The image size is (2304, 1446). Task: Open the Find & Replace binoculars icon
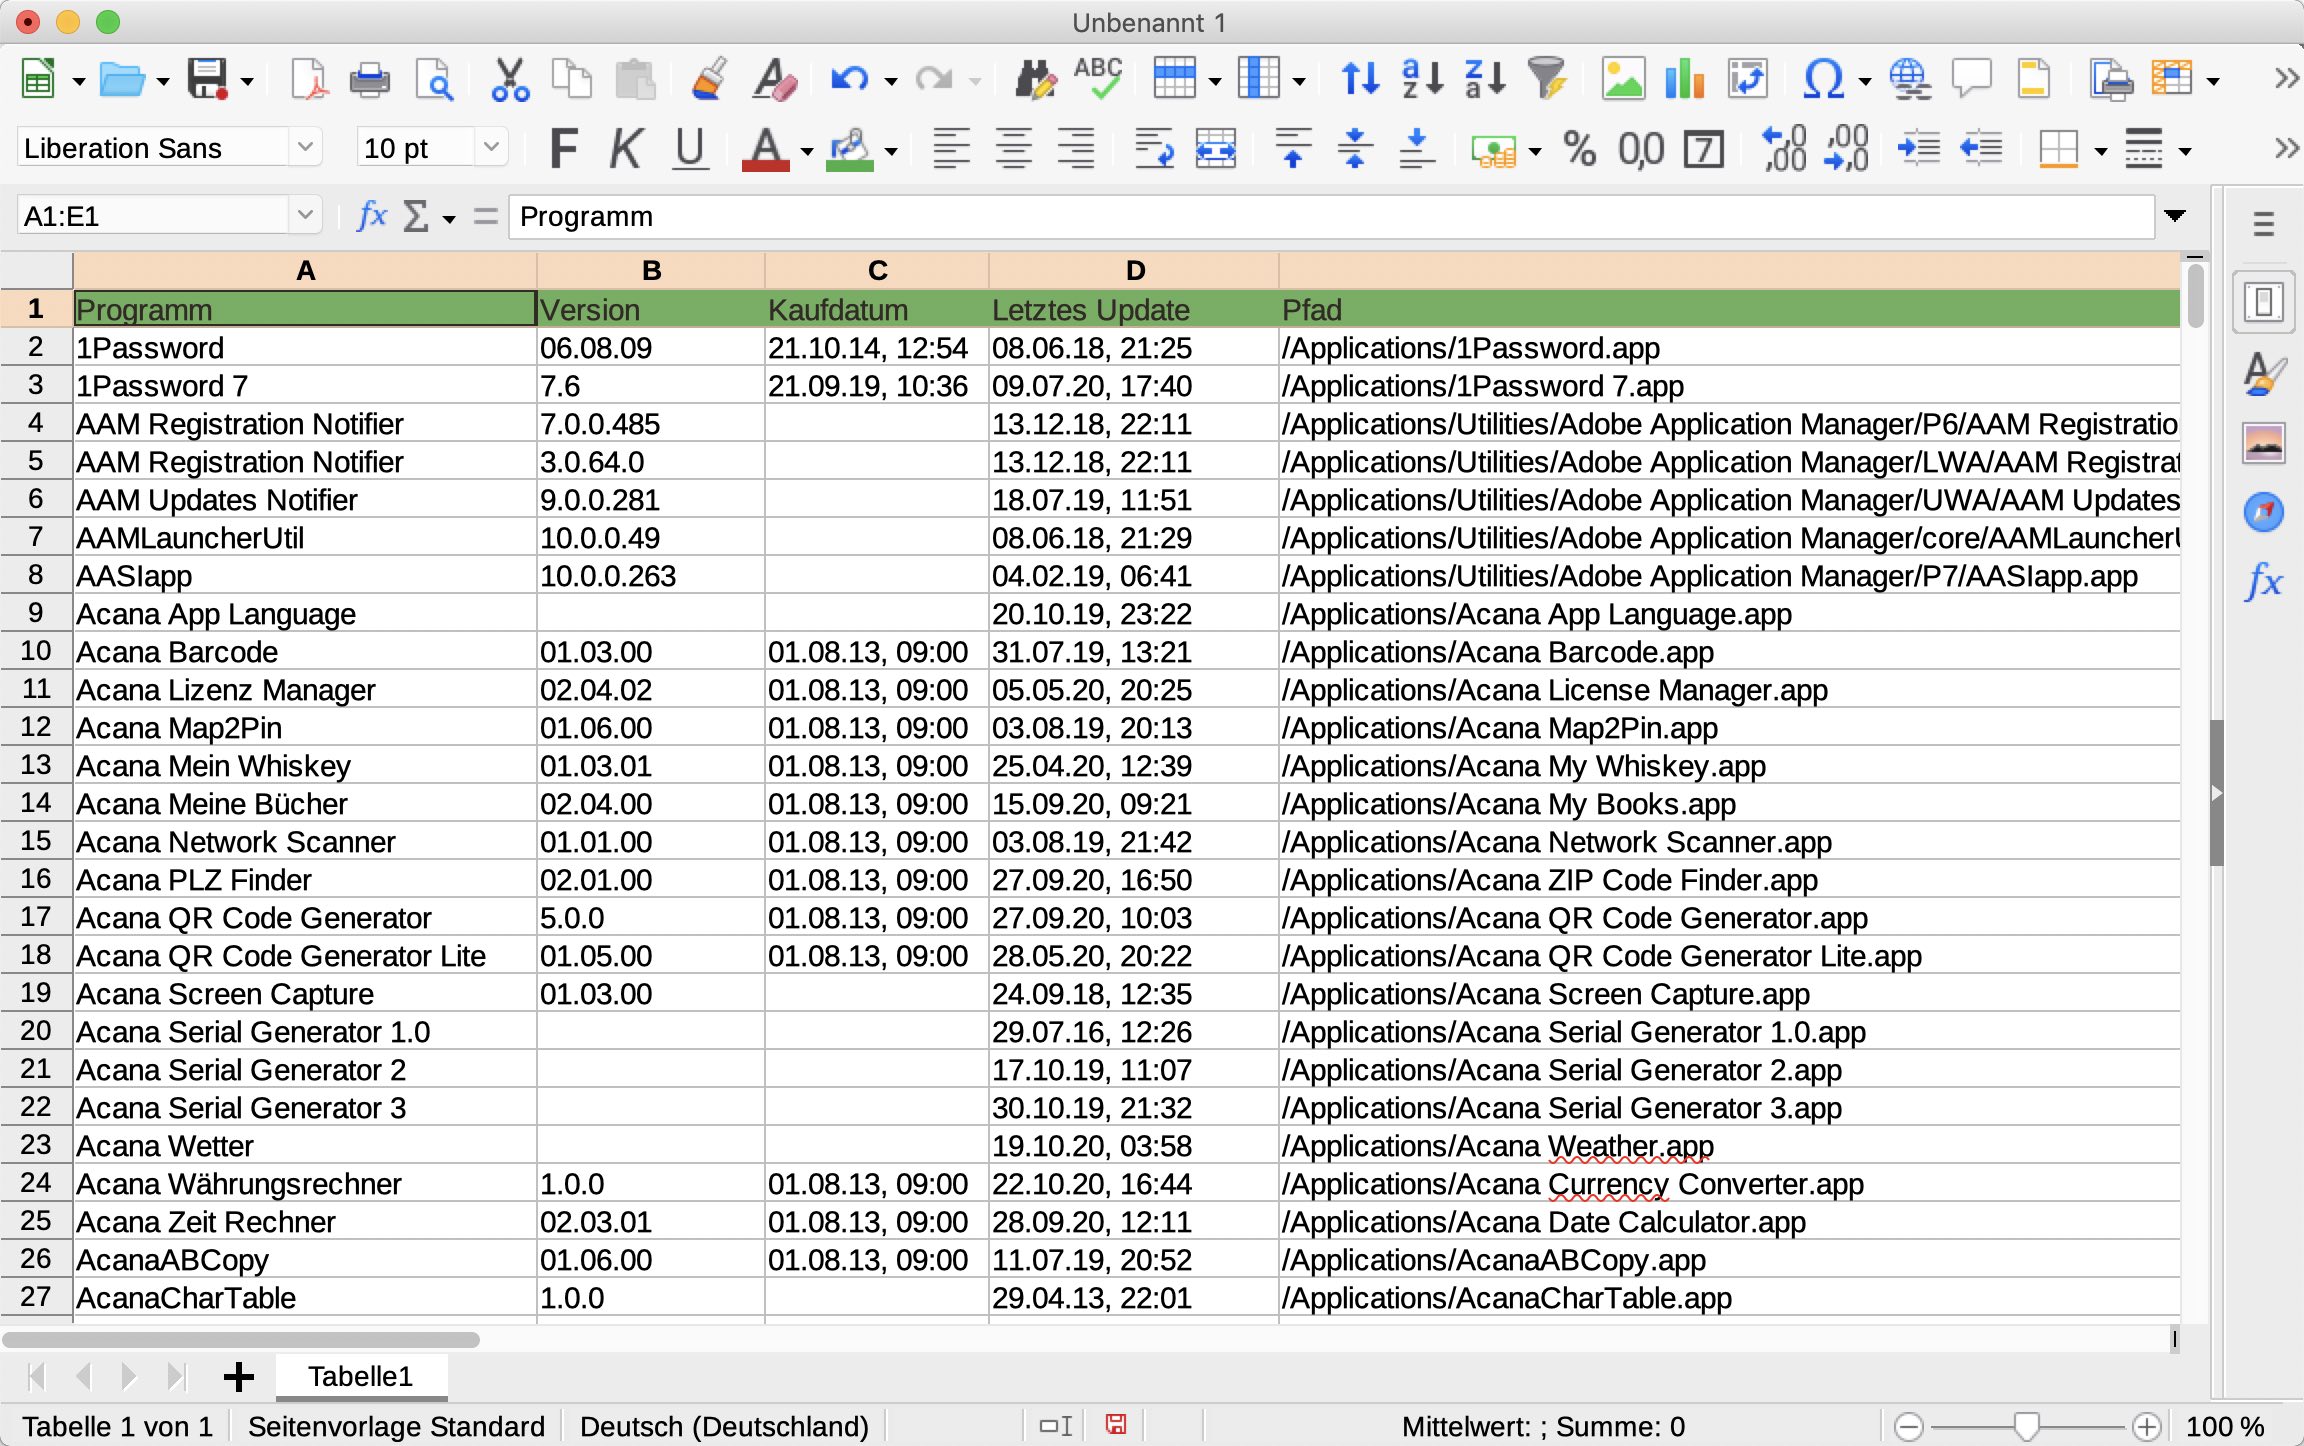(1035, 79)
